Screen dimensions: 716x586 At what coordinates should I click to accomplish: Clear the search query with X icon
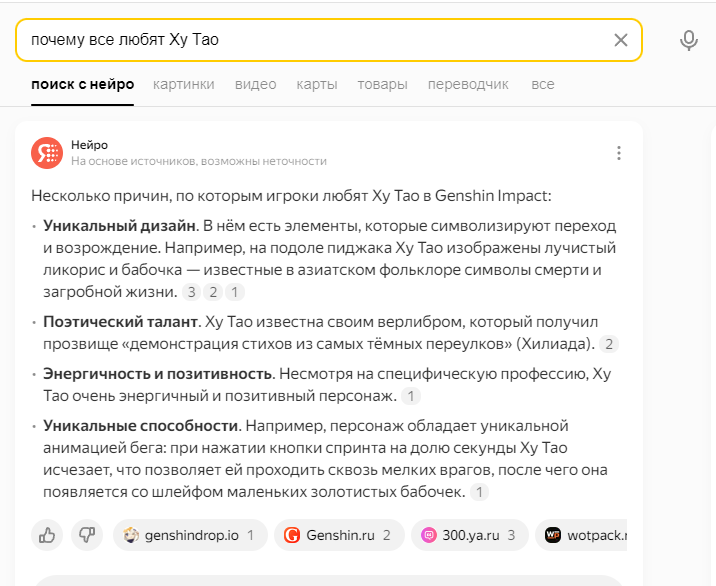621,40
